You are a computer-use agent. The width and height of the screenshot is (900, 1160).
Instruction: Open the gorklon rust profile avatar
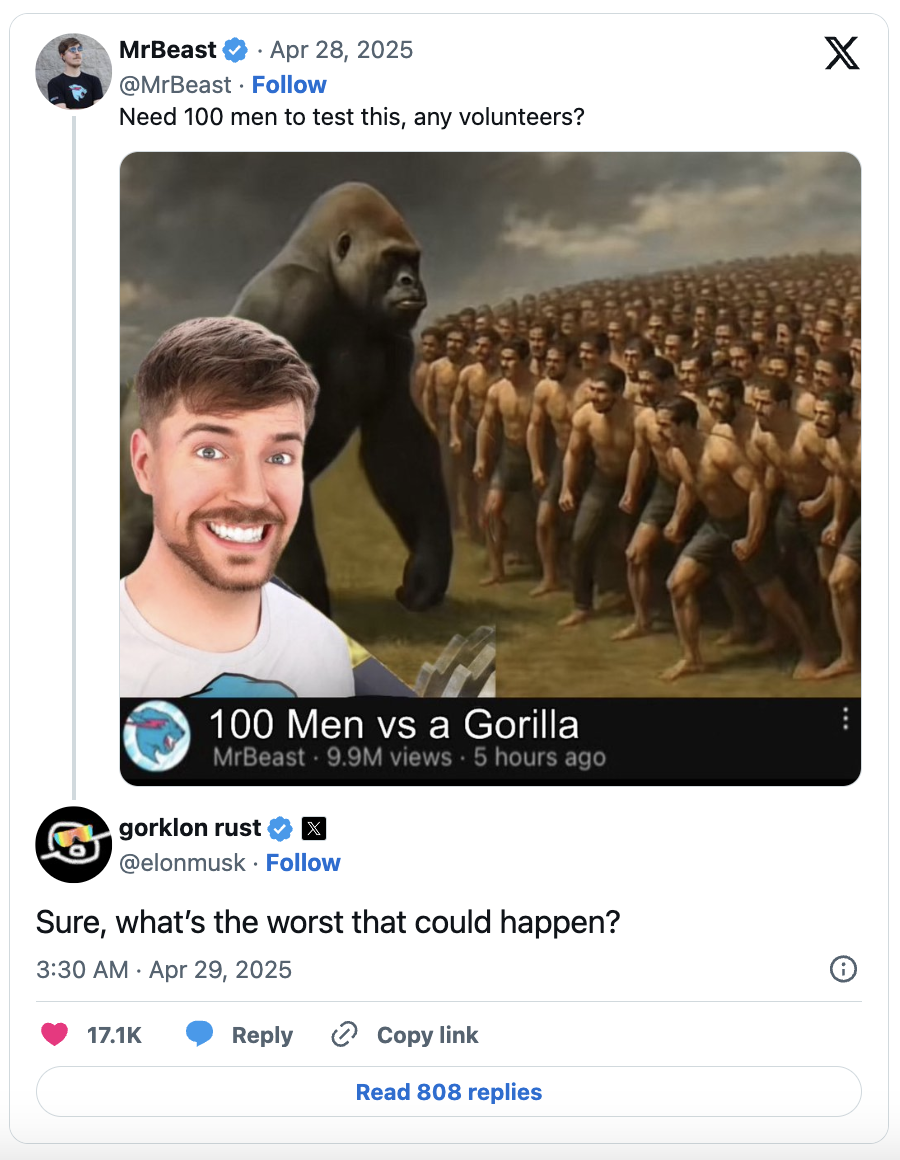(x=73, y=844)
